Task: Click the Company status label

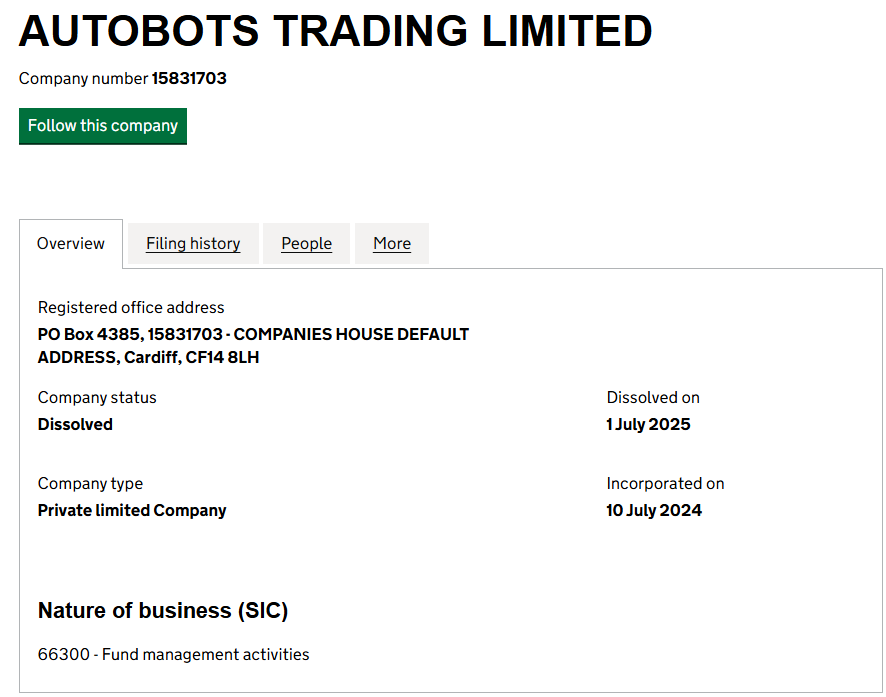Action: [97, 398]
